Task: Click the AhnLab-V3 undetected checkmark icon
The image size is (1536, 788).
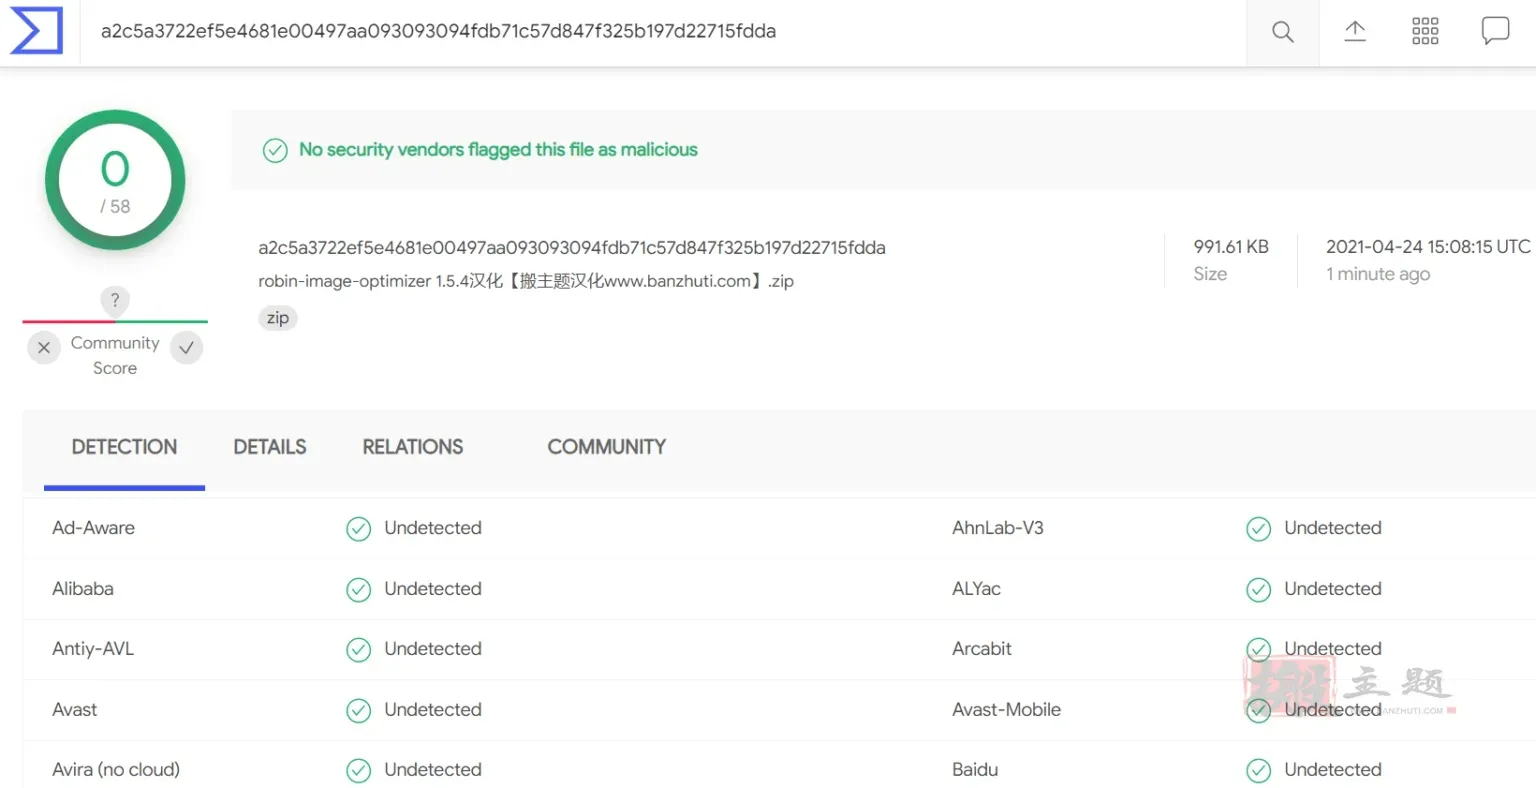Action: pos(1258,529)
